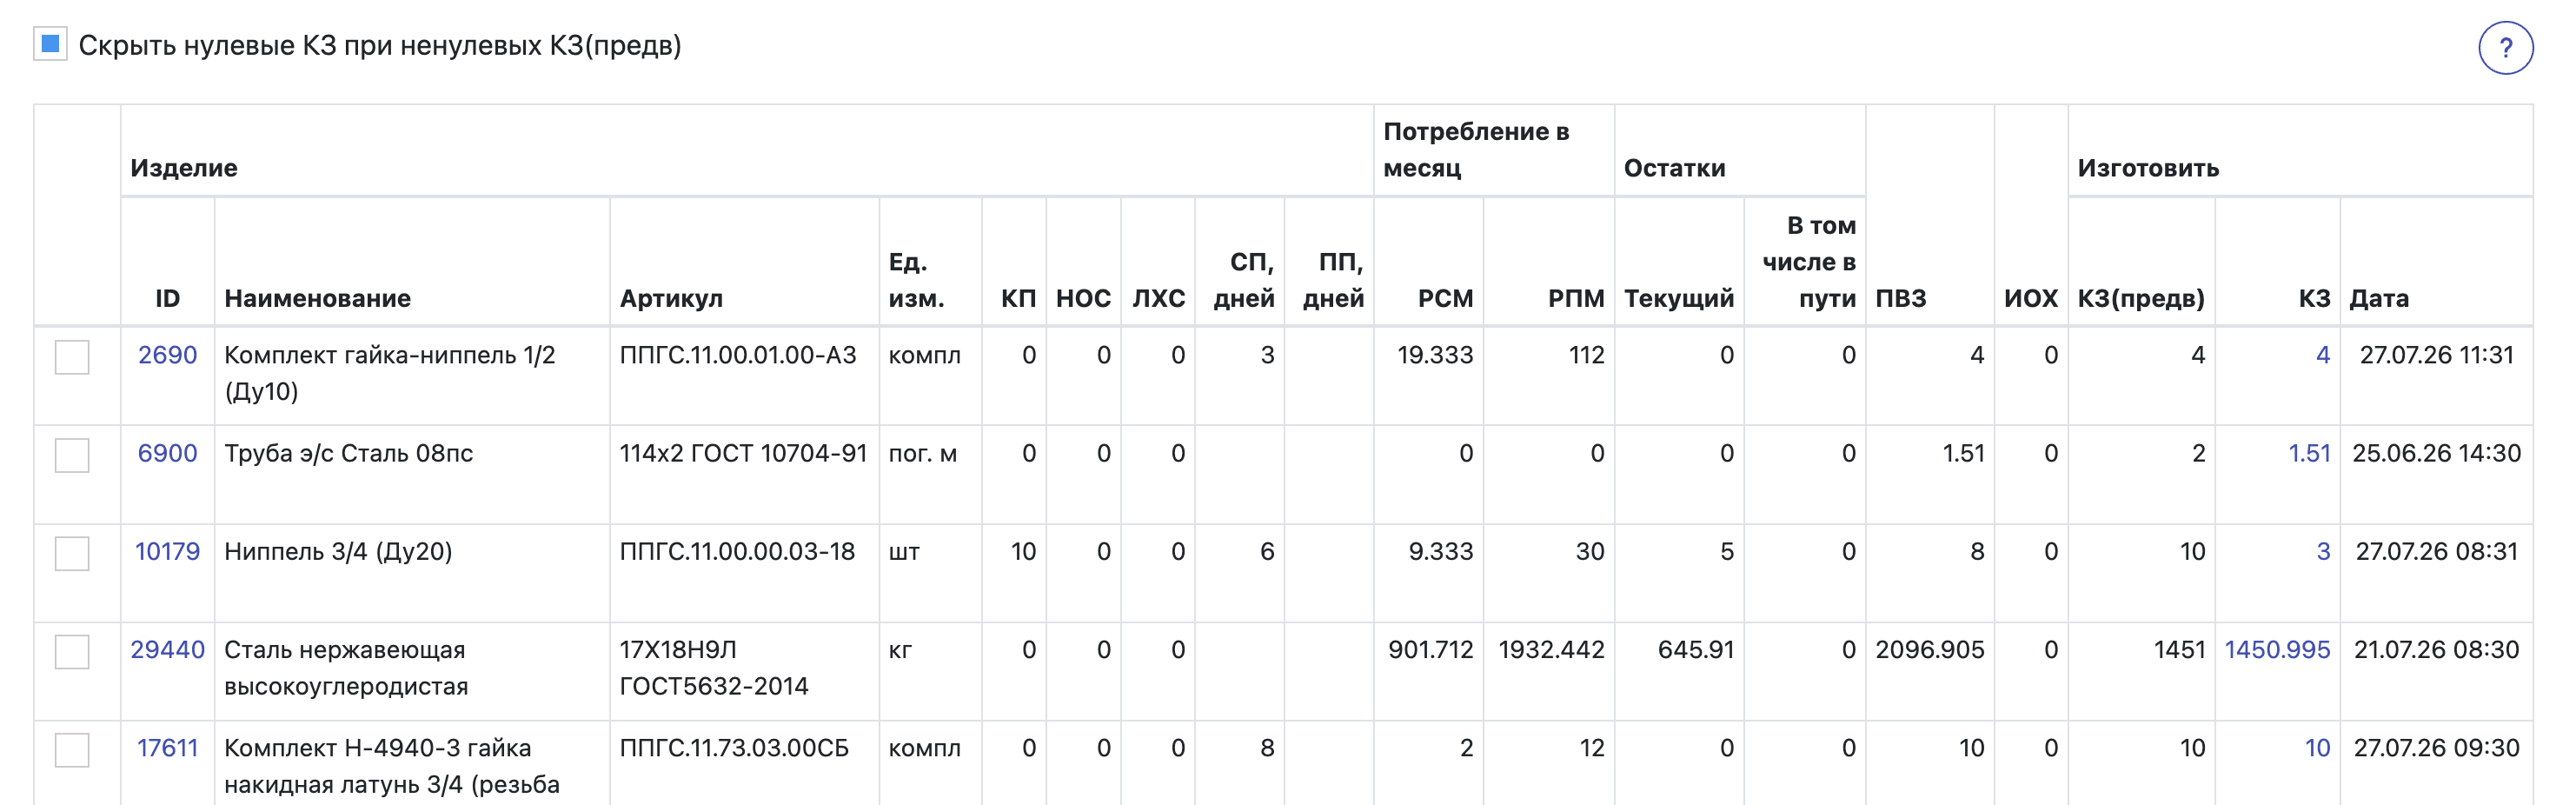This screenshot has width=2576, height=805.
Task: Follow the 10179 ID link
Action: coord(167,551)
